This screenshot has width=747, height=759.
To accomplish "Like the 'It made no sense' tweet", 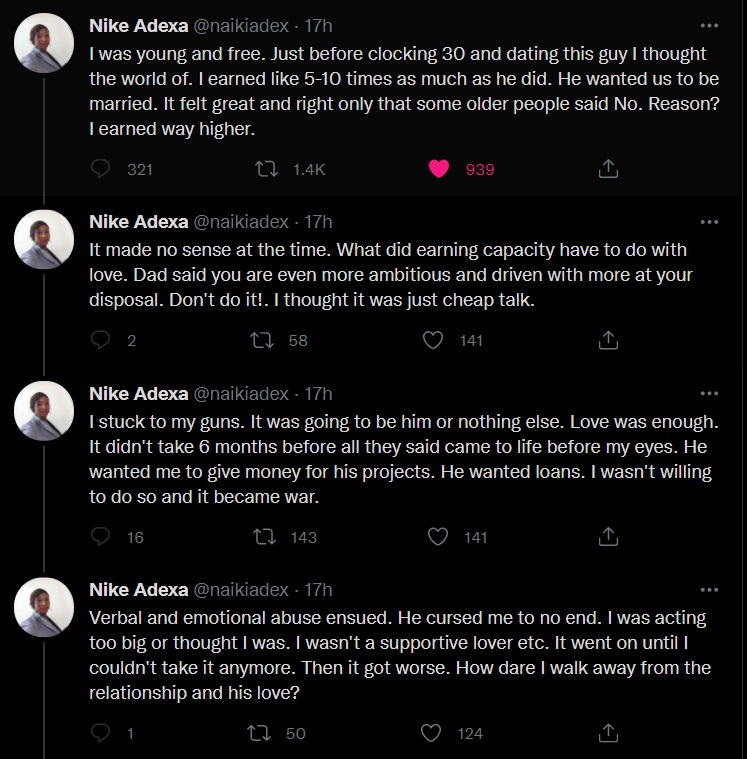I will 433,340.
